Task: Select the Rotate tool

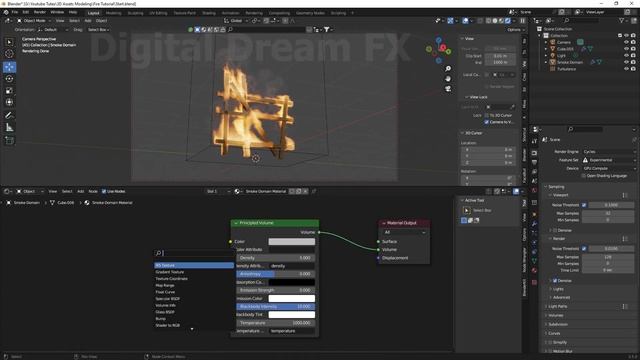Action: 9,78
